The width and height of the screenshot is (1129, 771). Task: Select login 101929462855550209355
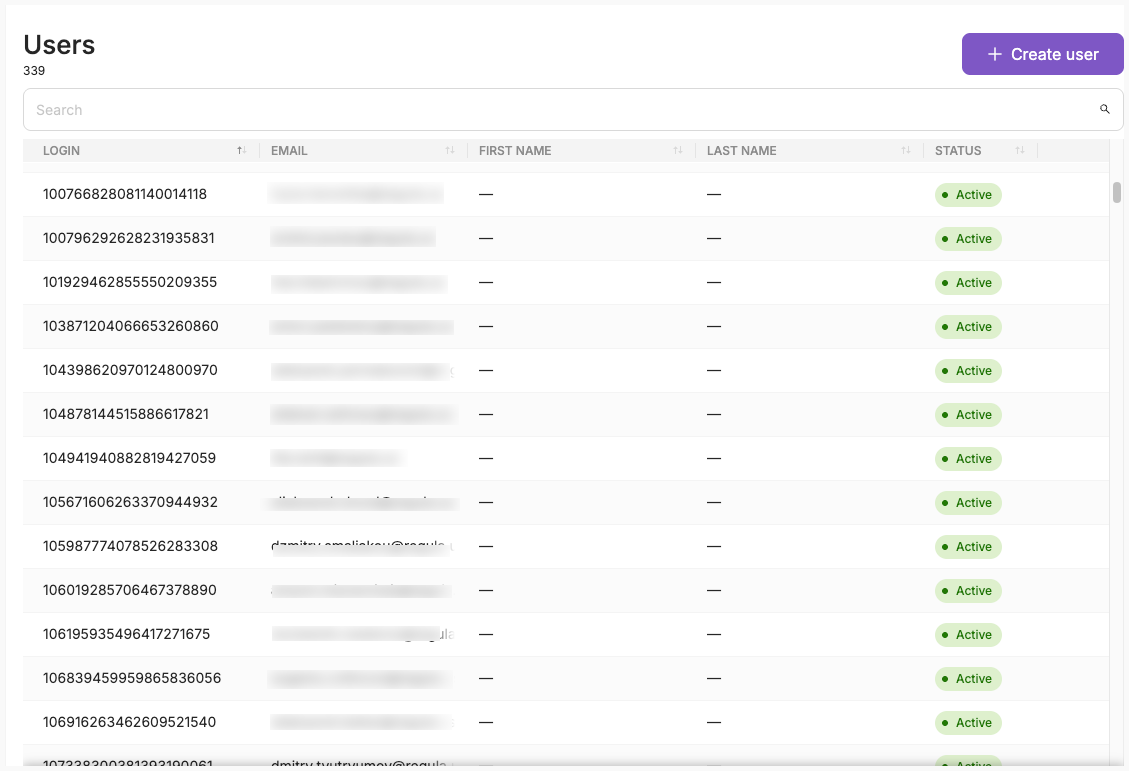coord(130,282)
